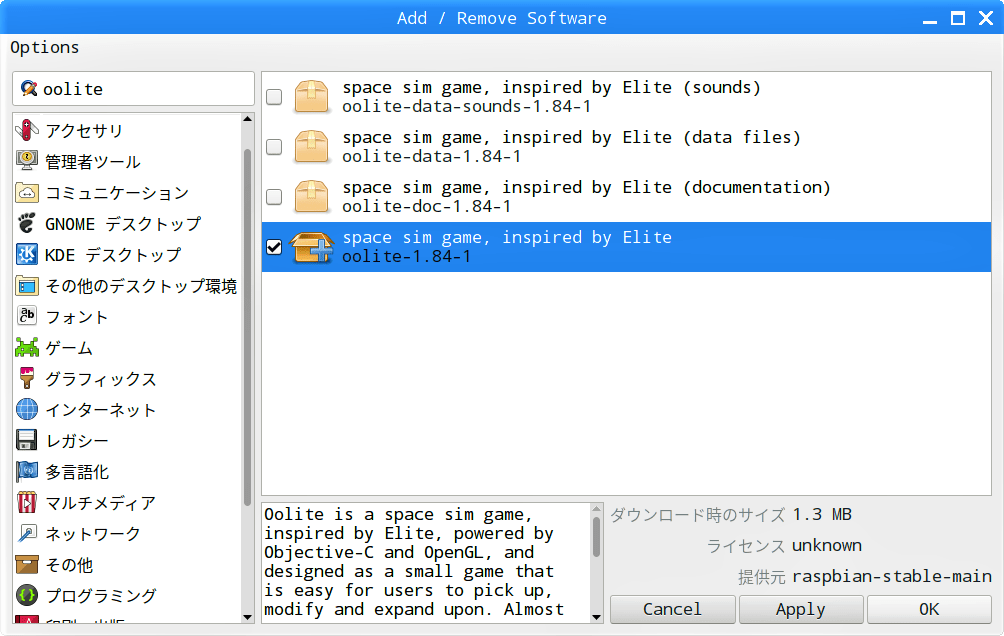1004x636 pixels.
Task: Select 'space sim game, inspired by Elite (sounds)' row
Action: tap(626, 97)
